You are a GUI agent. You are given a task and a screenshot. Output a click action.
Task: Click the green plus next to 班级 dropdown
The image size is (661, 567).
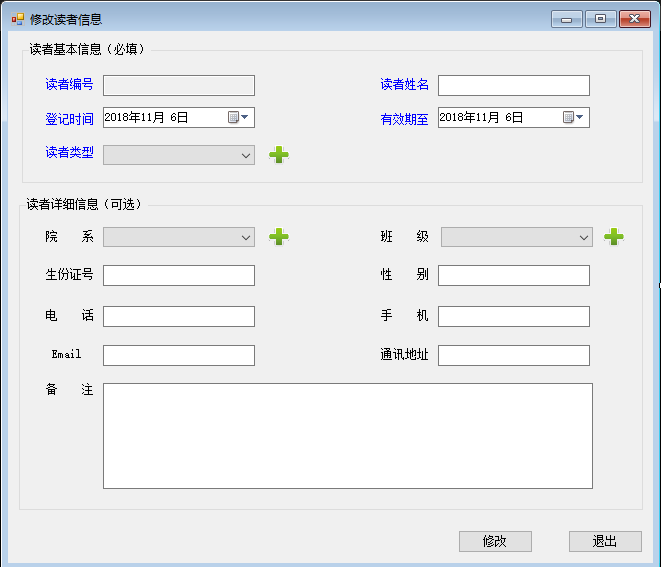point(614,236)
